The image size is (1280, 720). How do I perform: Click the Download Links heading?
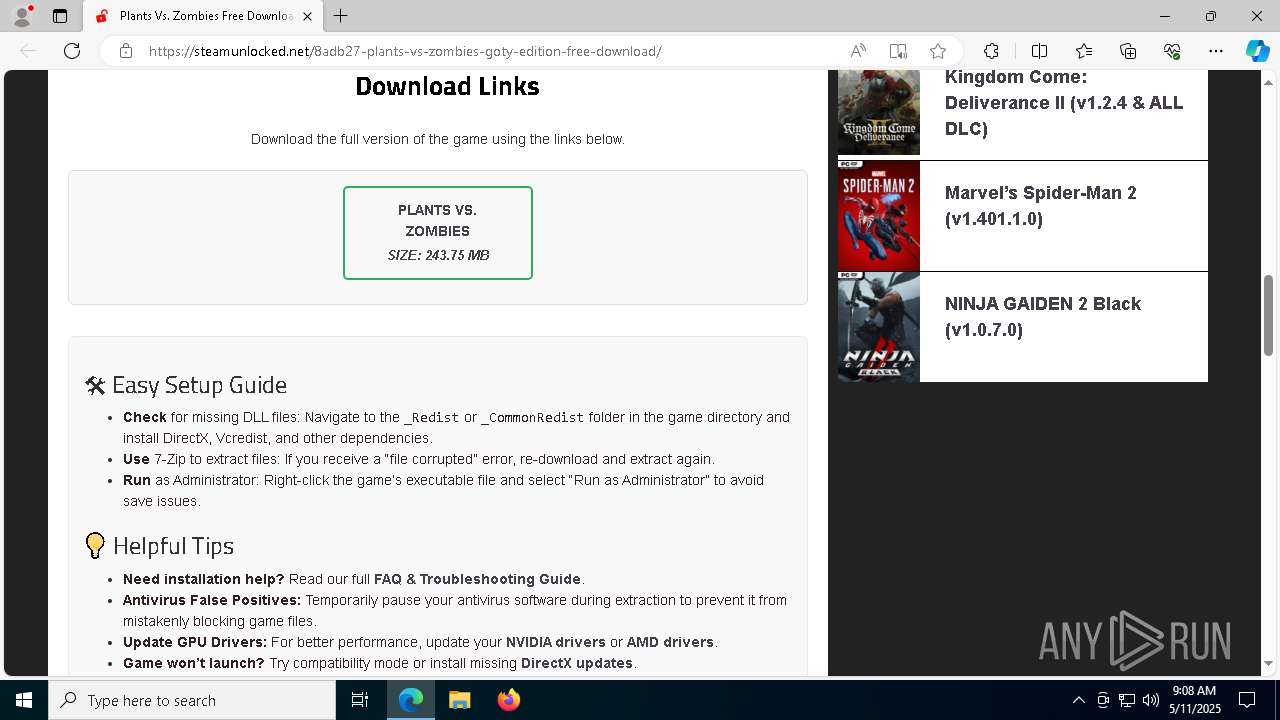pyautogui.click(x=447, y=87)
